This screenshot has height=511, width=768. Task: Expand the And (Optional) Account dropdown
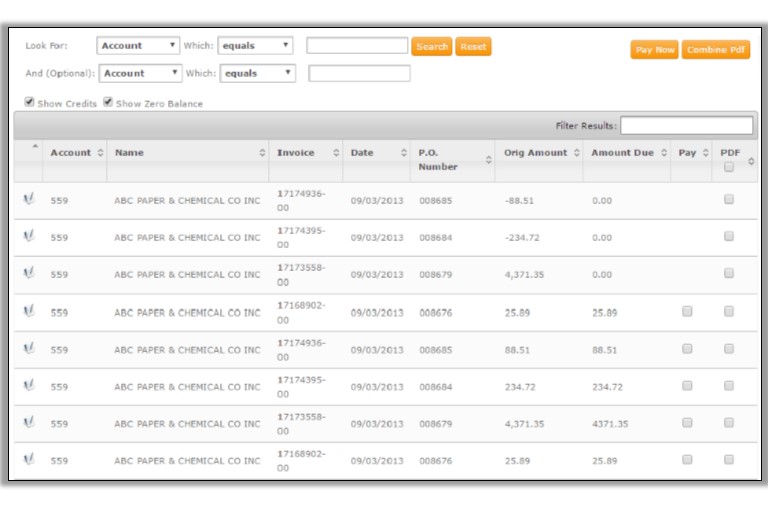pos(140,73)
